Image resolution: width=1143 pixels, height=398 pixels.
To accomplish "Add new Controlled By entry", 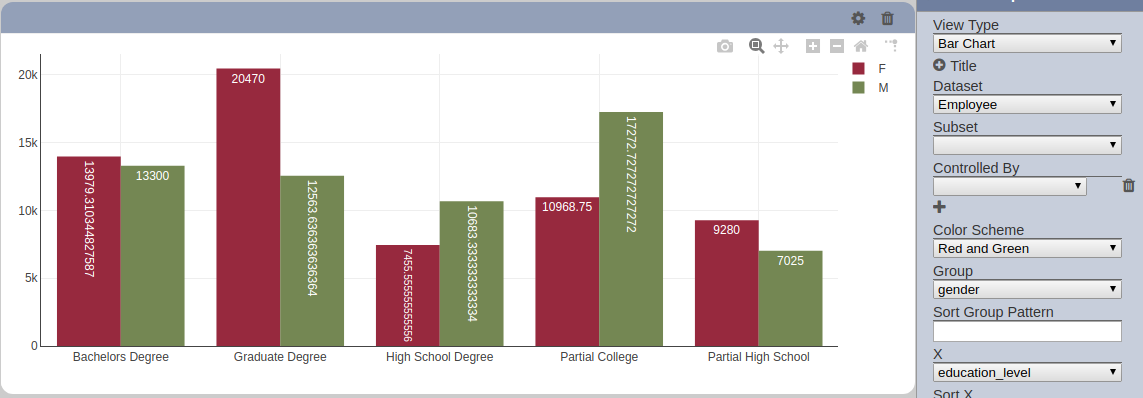I will [x=940, y=207].
